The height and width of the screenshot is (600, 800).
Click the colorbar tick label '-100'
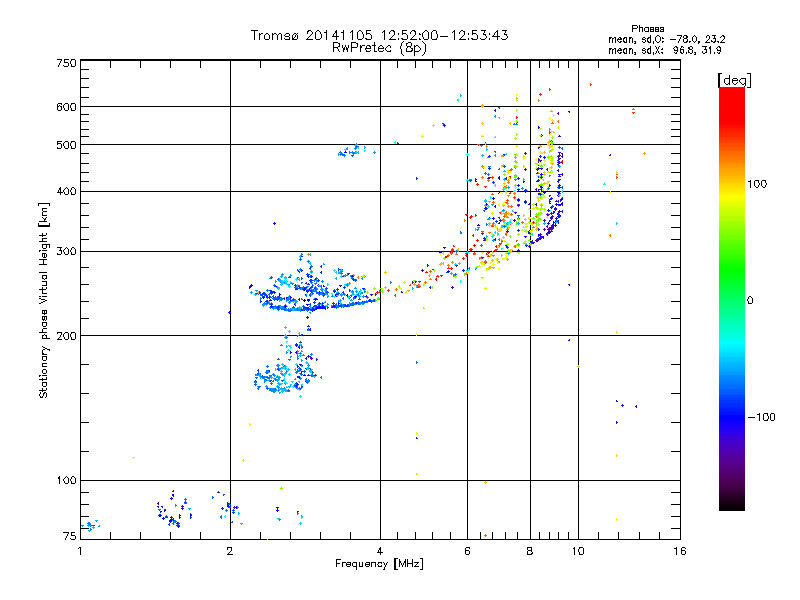coord(761,417)
